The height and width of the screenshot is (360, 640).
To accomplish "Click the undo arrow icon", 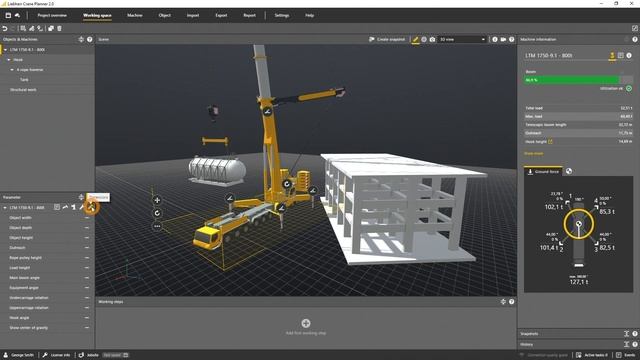I will coord(5,29).
